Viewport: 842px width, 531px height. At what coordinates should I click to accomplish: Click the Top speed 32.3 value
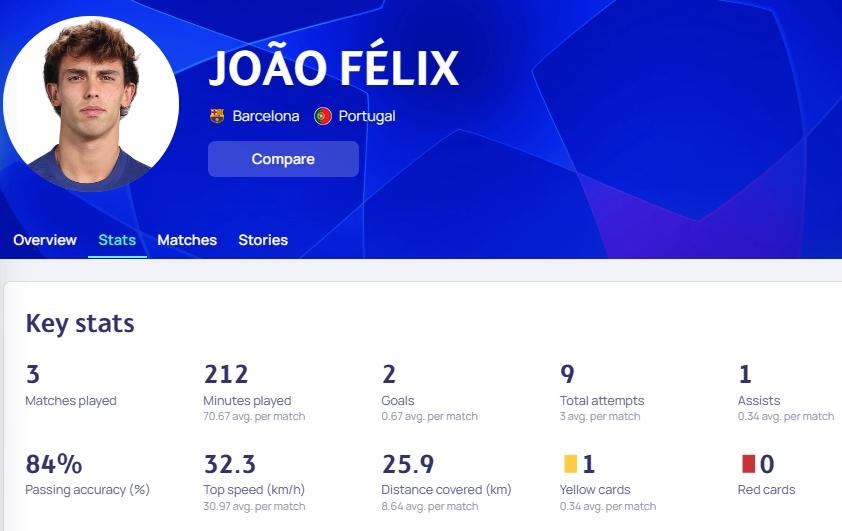pyautogui.click(x=230, y=464)
